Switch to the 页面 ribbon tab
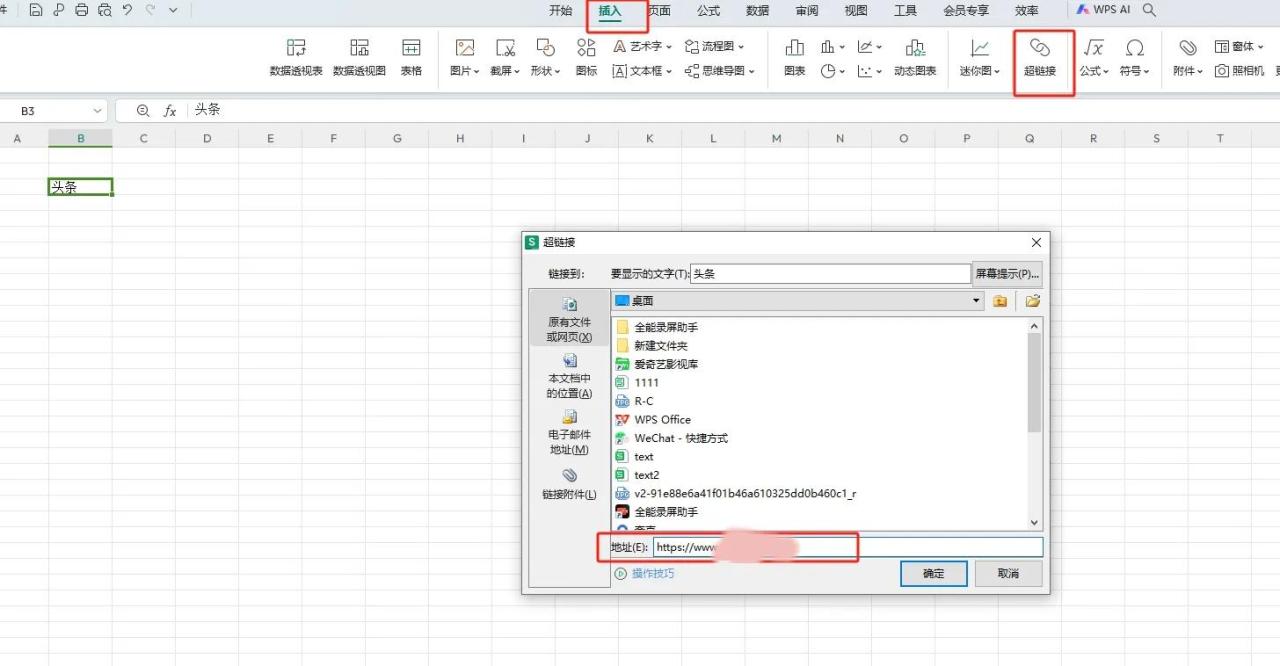Viewport: 1280px width, 666px height. click(x=659, y=11)
